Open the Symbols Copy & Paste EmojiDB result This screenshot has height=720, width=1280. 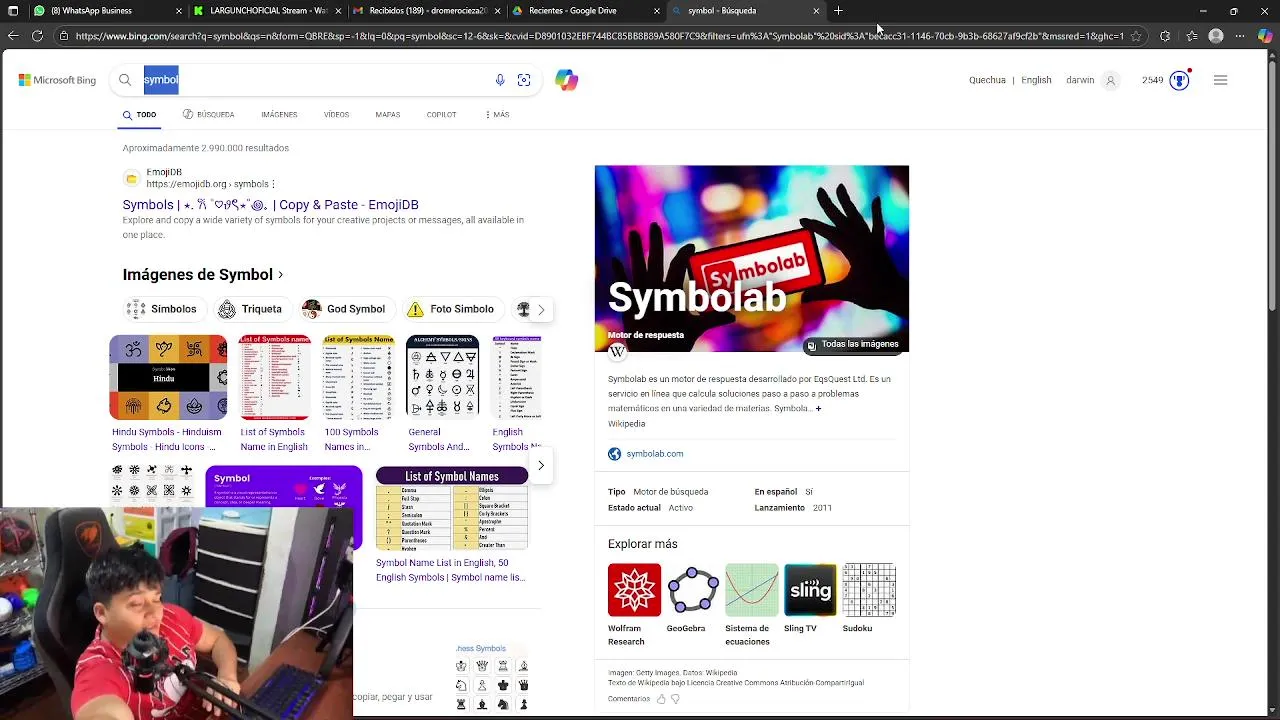[x=270, y=205]
